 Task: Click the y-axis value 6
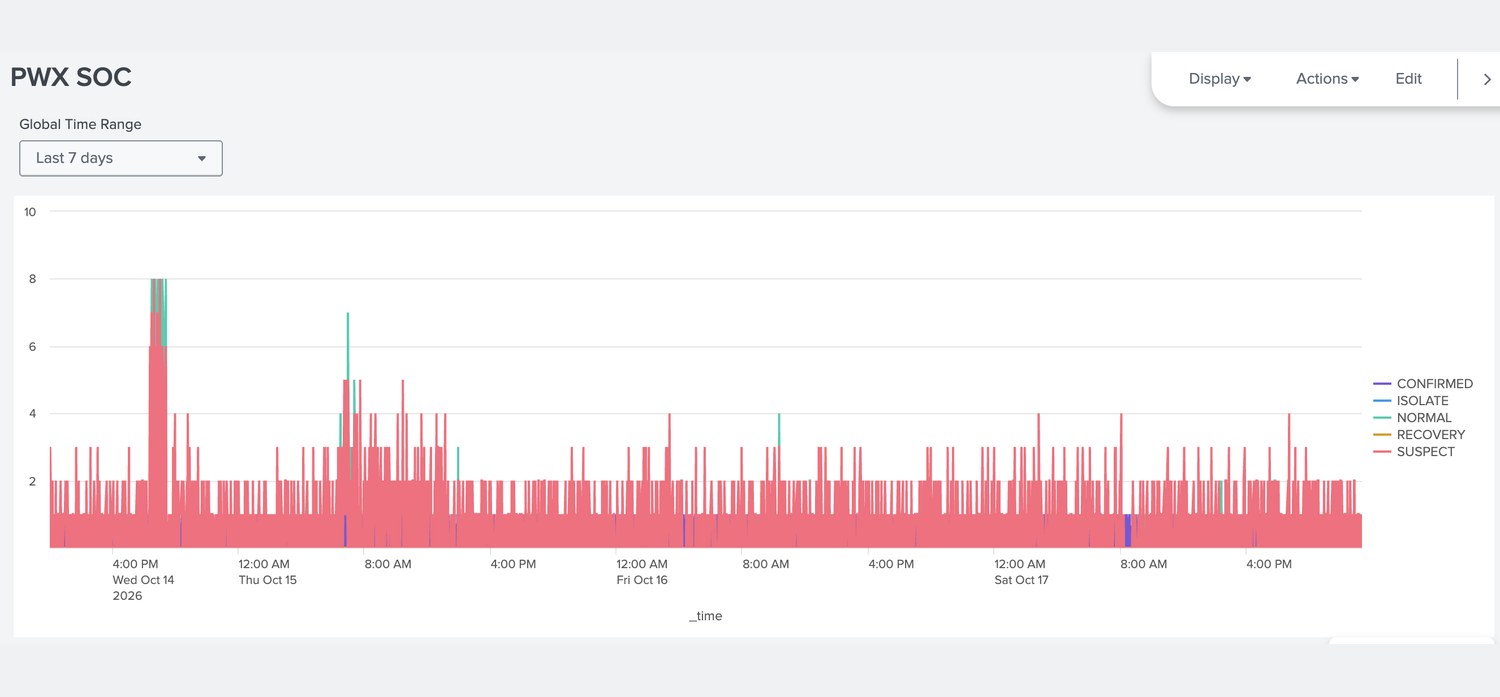coord(32,347)
